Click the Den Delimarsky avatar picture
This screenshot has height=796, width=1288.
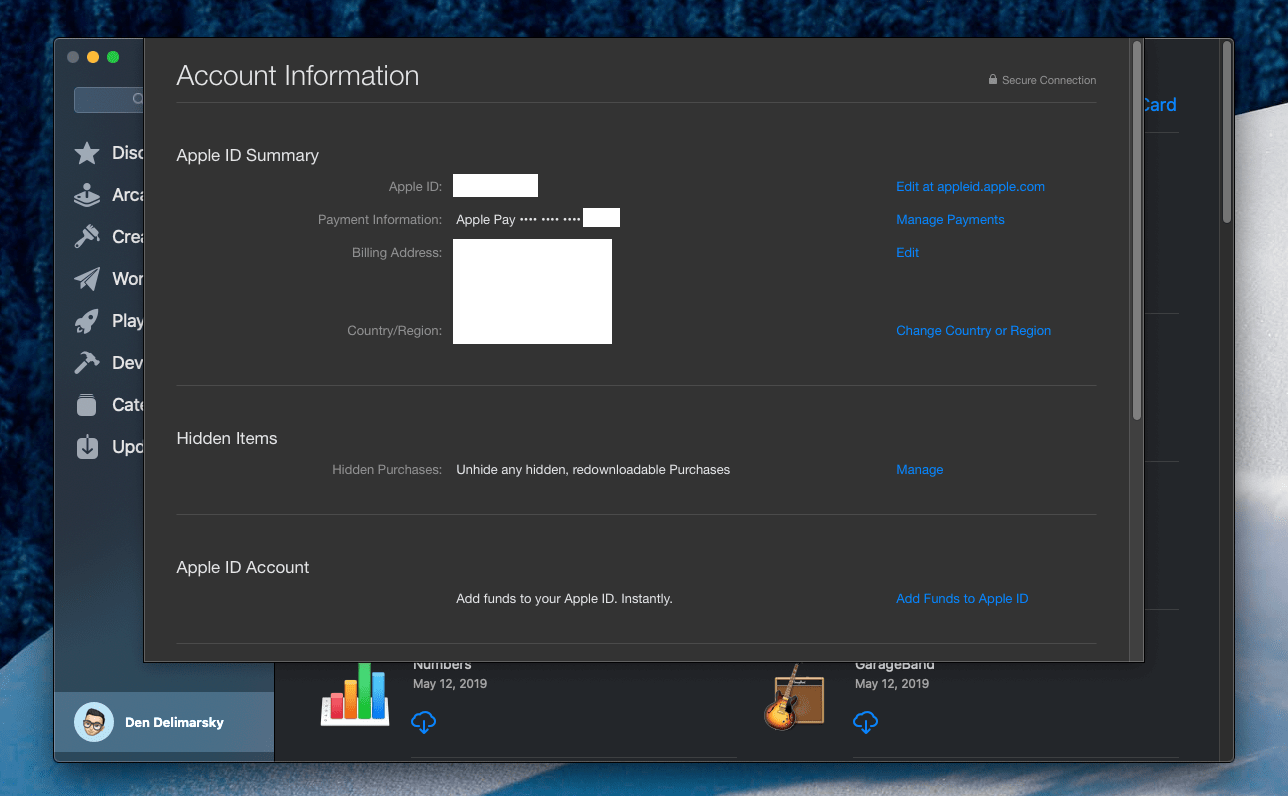[94, 722]
